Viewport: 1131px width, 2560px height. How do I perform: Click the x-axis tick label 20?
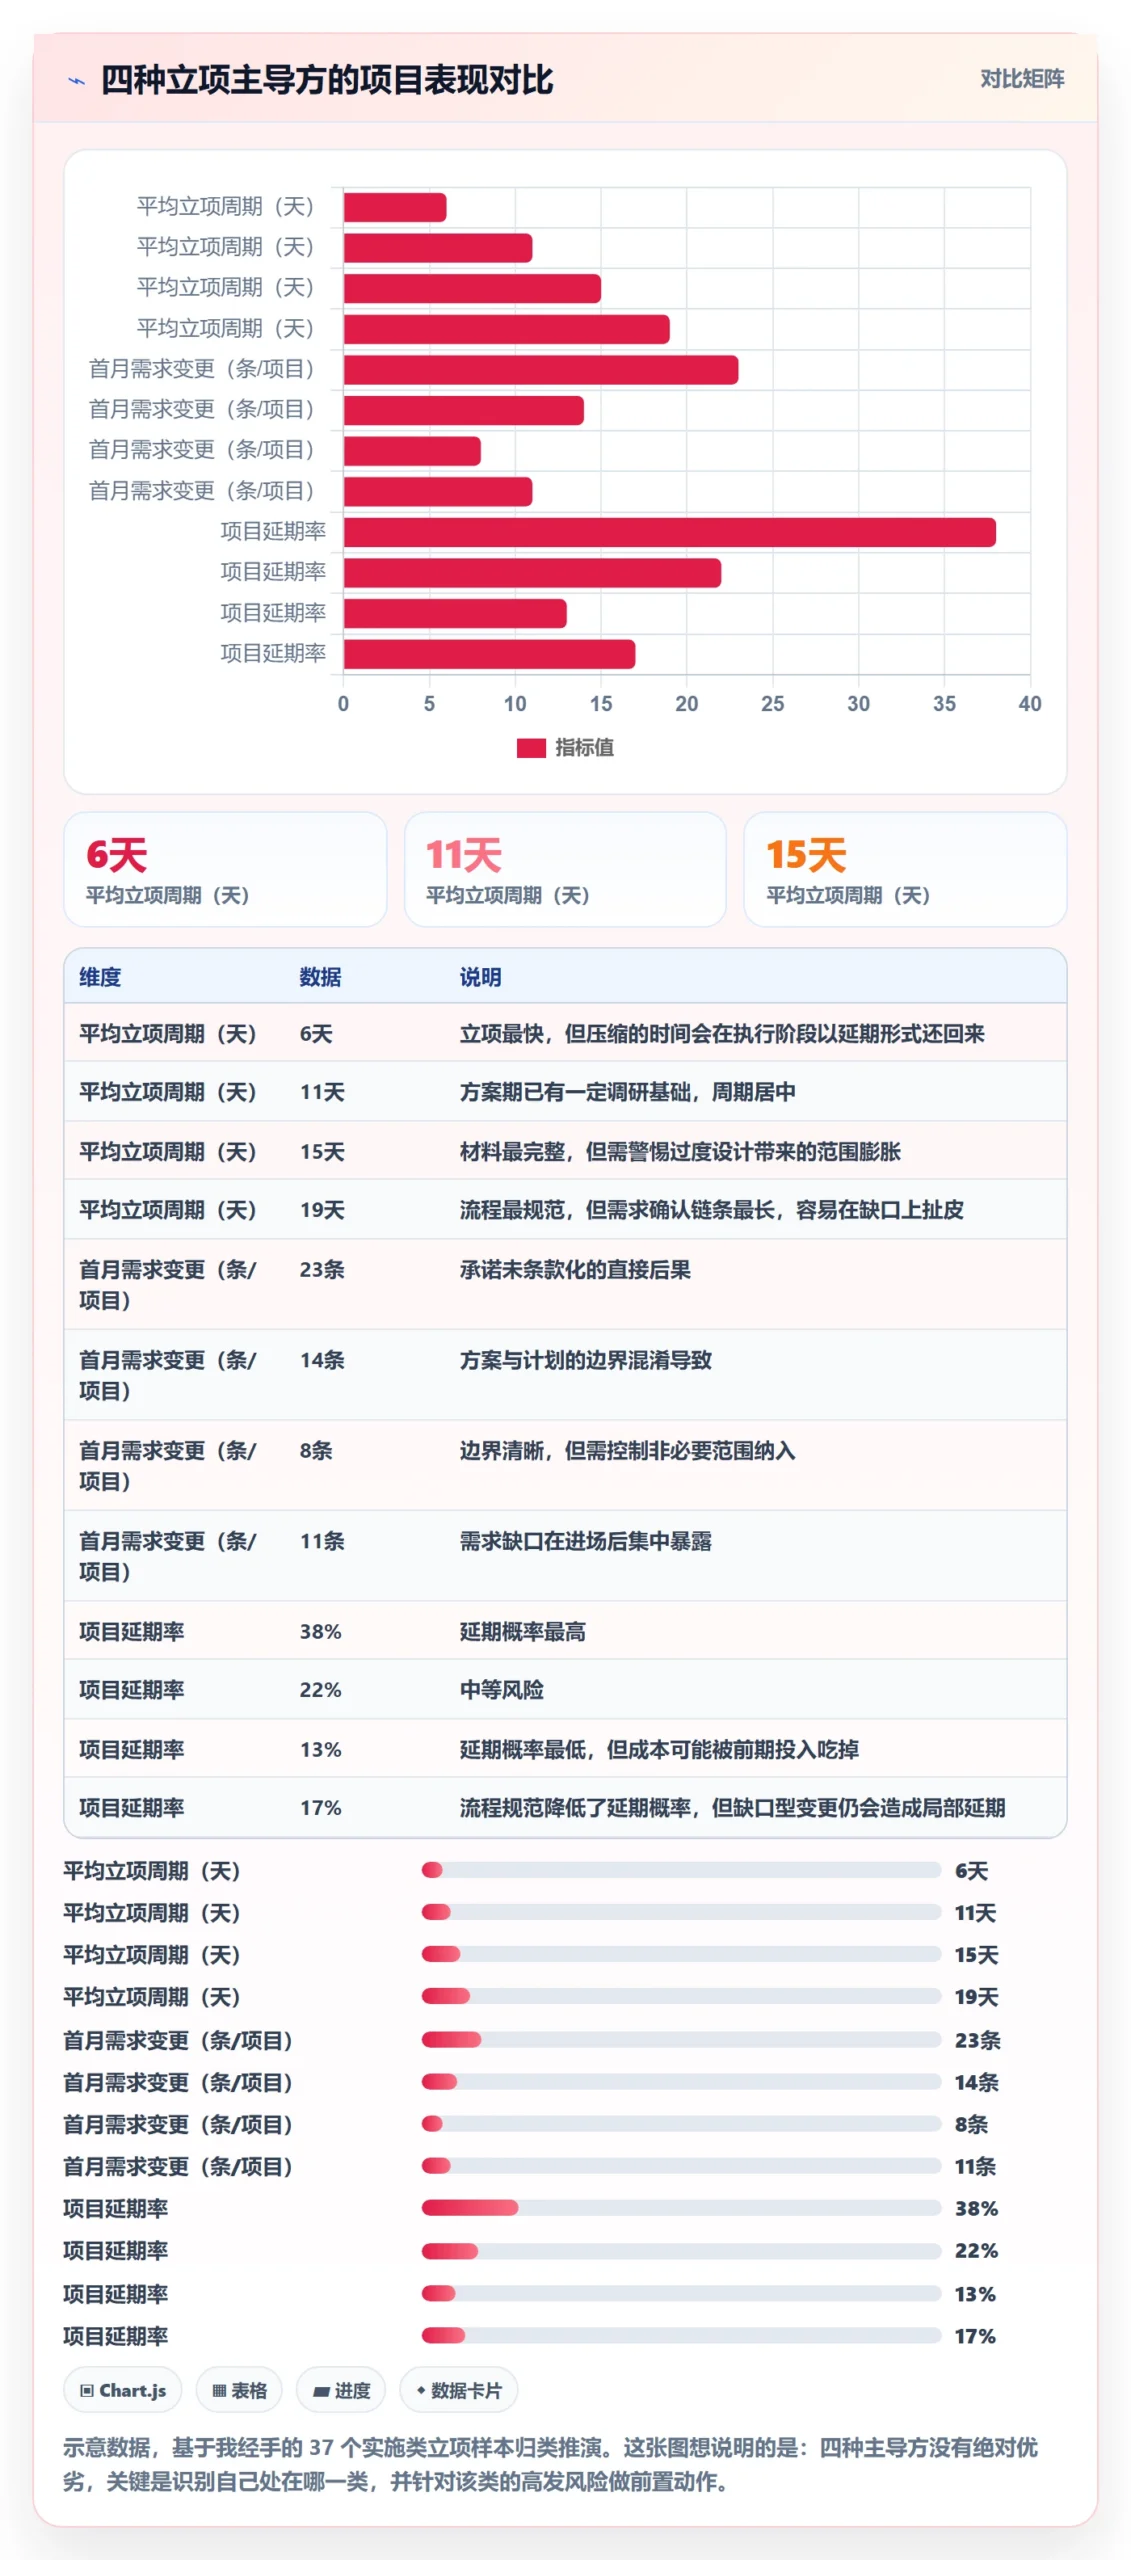click(686, 703)
